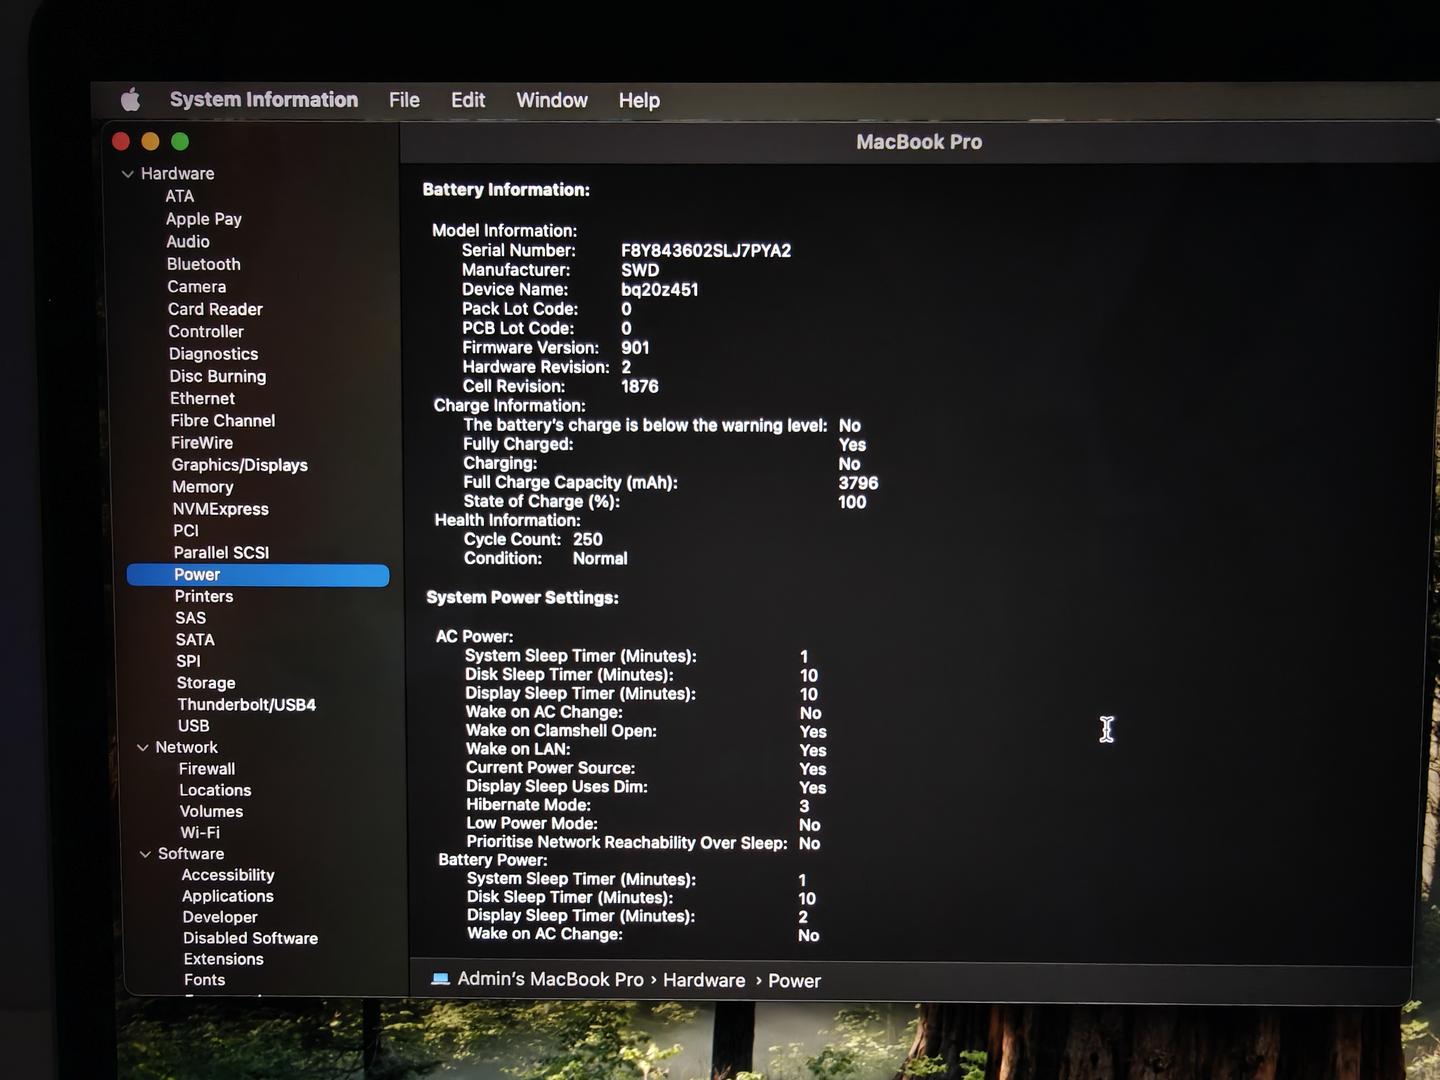Screen dimensions: 1440x1080
Task: Open the Window menu
Action: (x=551, y=100)
